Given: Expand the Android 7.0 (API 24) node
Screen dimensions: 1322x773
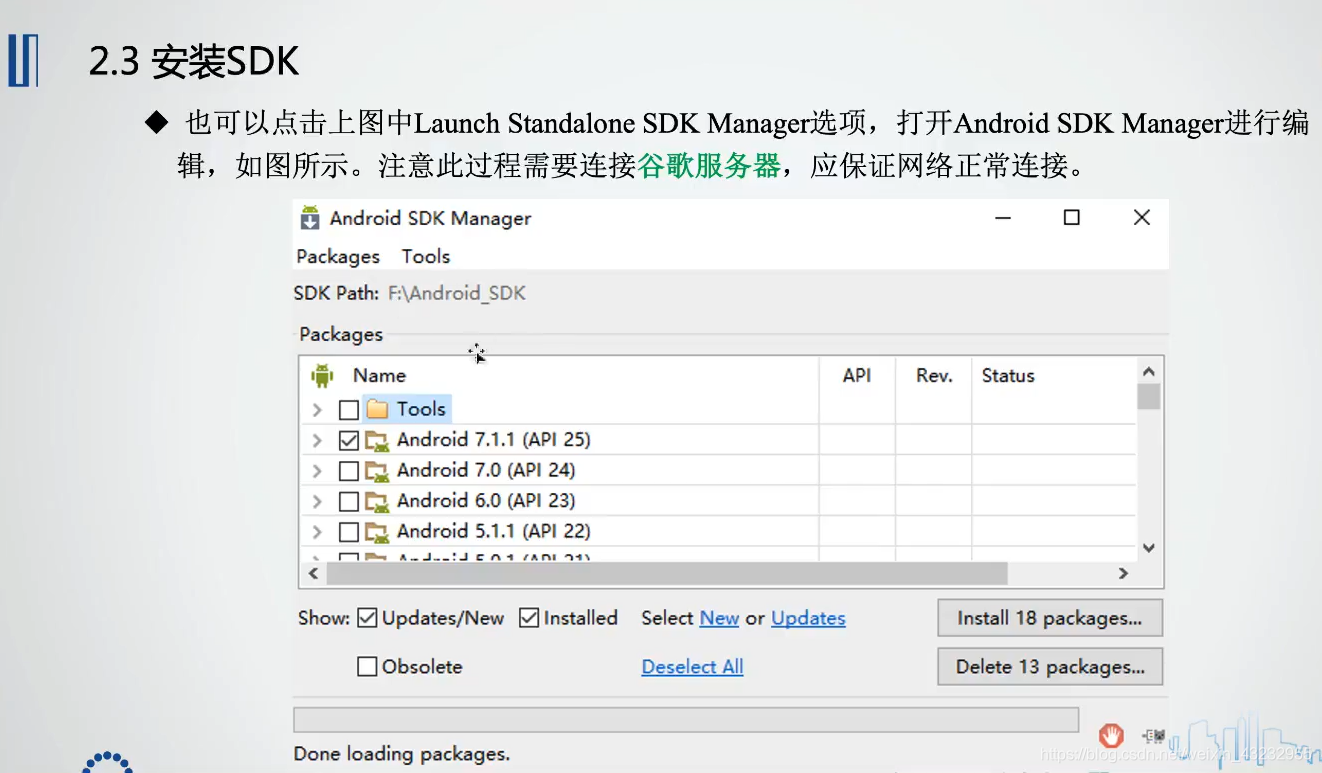Looking at the screenshot, I should (317, 471).
